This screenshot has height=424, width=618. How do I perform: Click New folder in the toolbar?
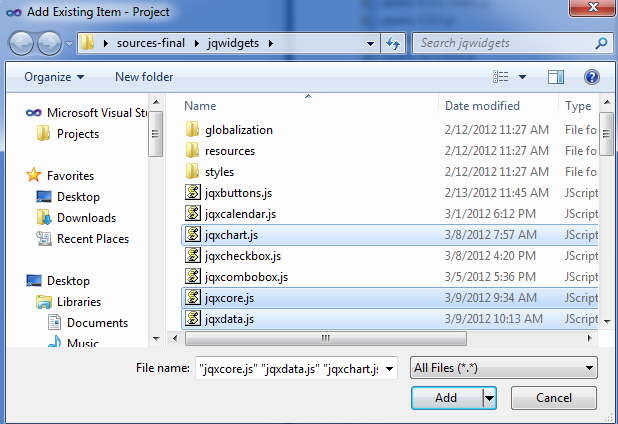(144, 77)
